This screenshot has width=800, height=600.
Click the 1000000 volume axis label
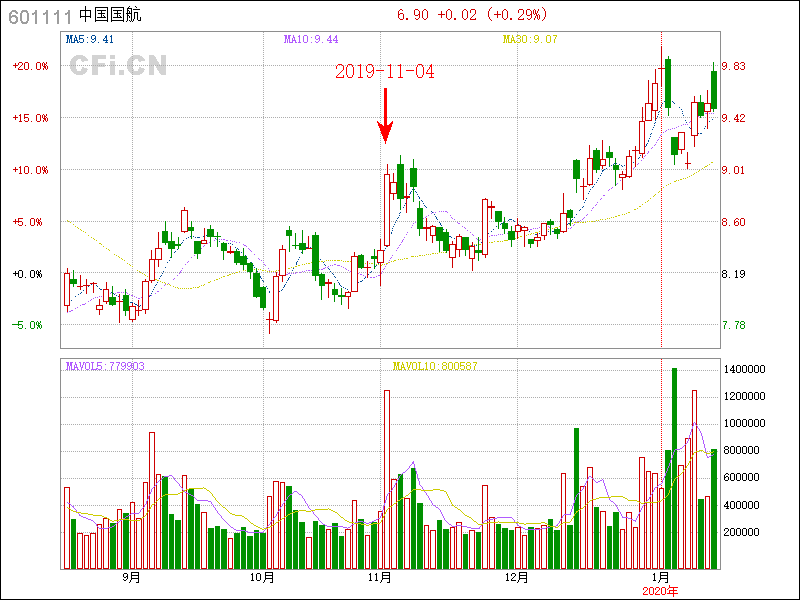click(x=744, y=423)
